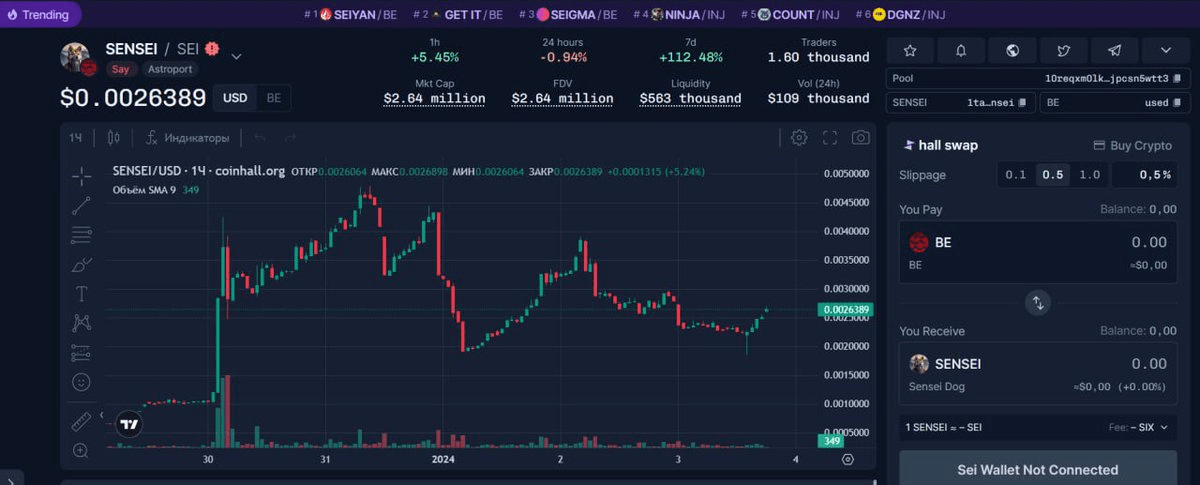Swap pay and receive tokens

click(1038, 302)
